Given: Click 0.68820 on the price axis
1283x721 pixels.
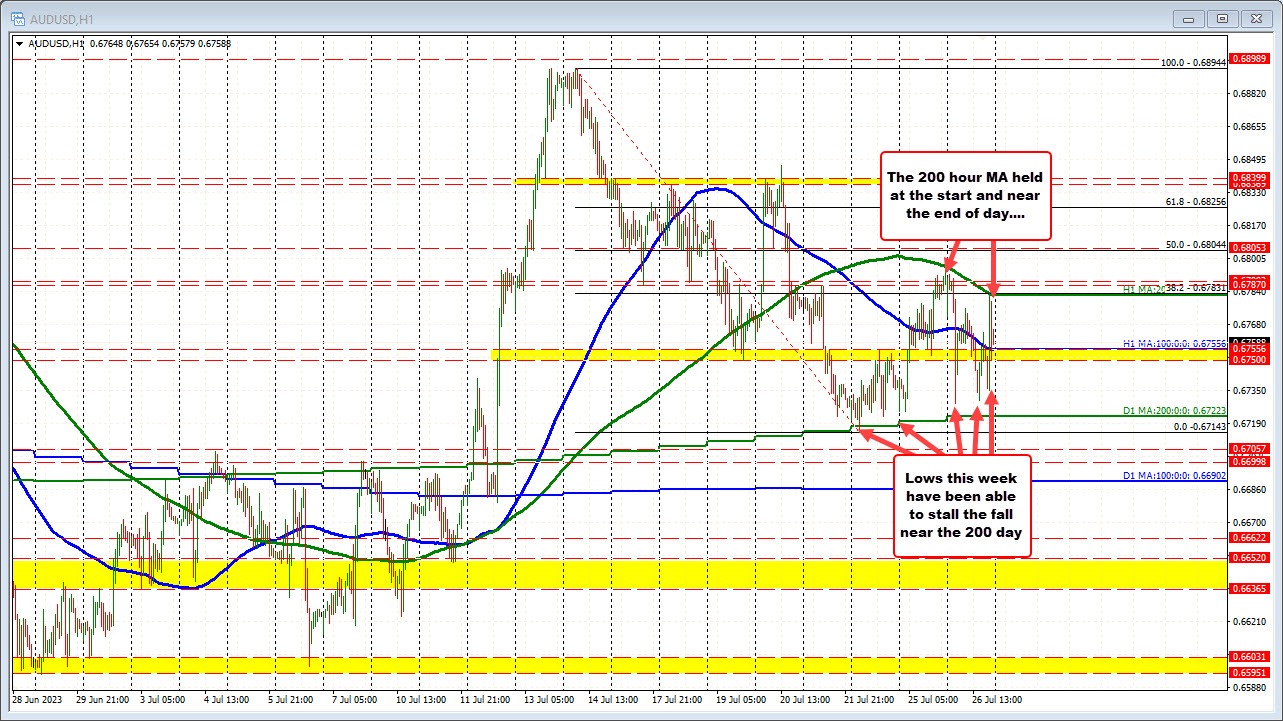Looking at the screenshot, I should 1251,93.
